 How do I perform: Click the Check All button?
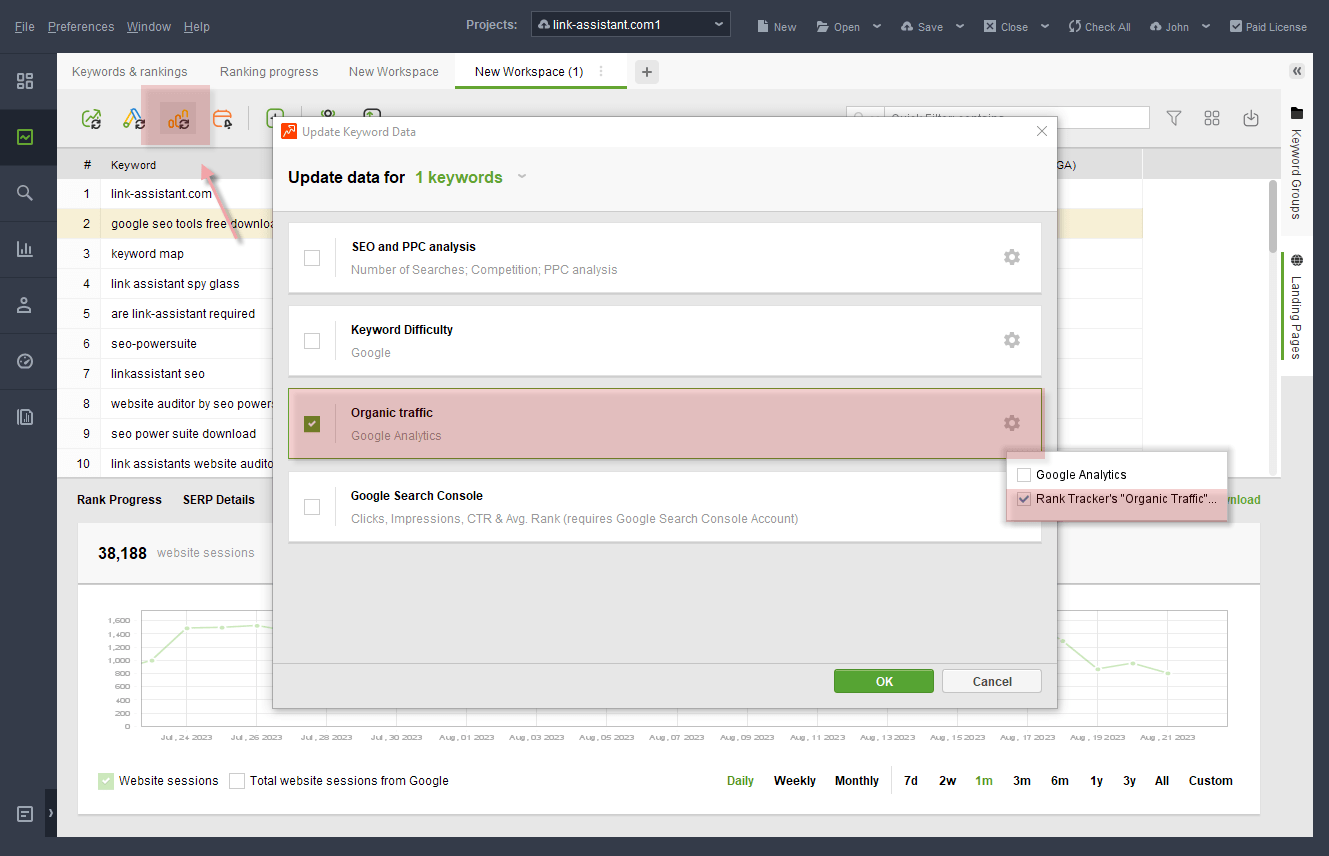(x=1099, y=27)
